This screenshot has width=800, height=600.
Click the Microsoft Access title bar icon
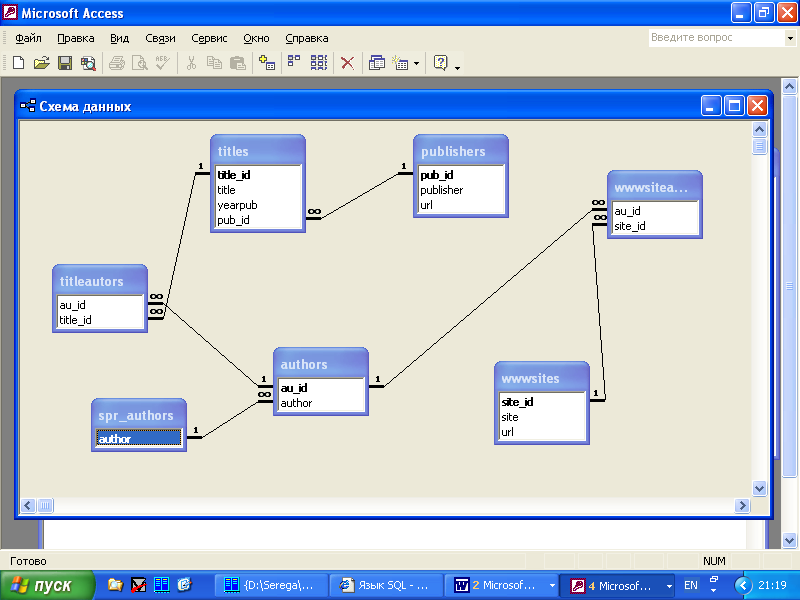pyautogui.click(x=10, y=12)
